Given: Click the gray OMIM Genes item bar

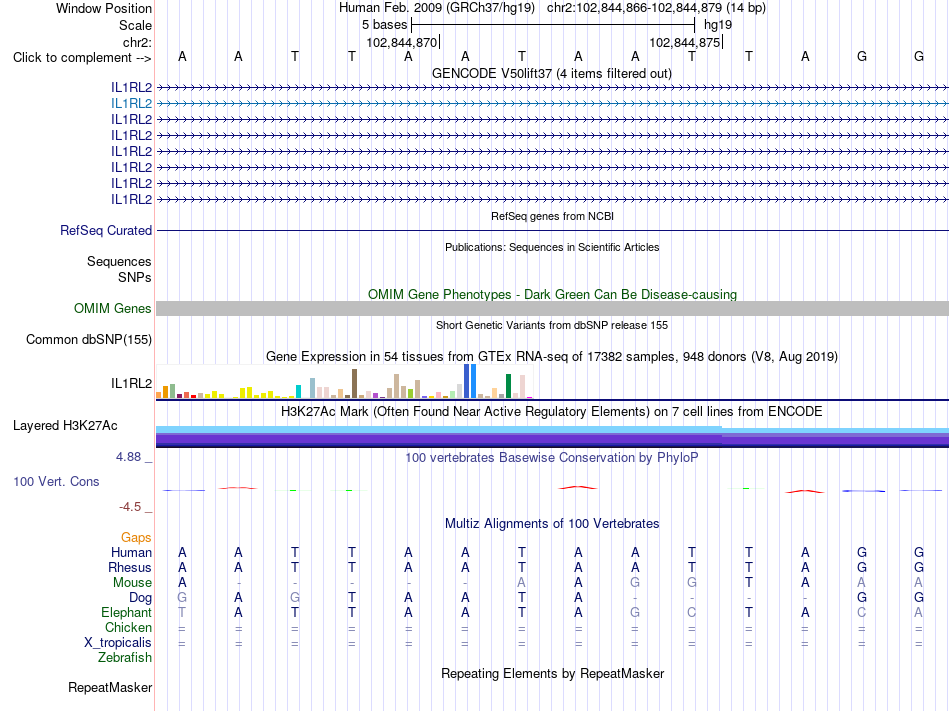Looking at the screenshot, I should pos(552,308).
